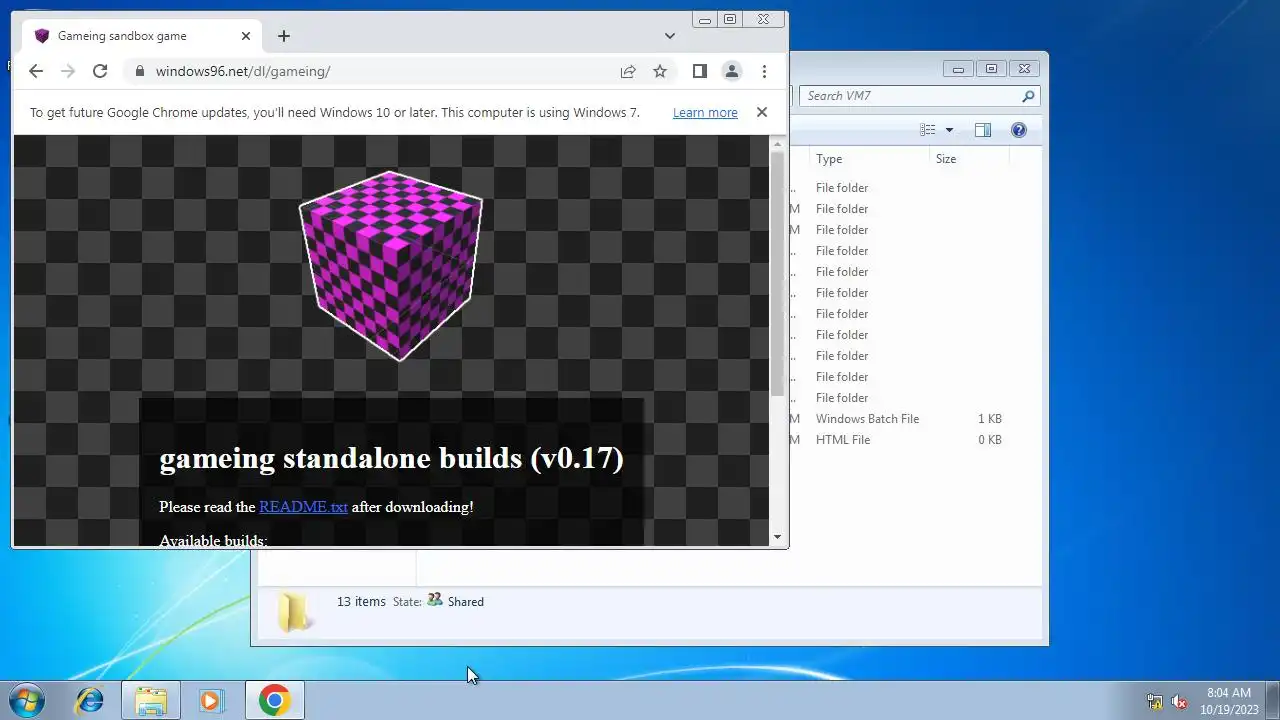Open the Windows Start menu
Image resolution: width=1280 pixels, height=720 pixels.
click(x=27, y=700)
